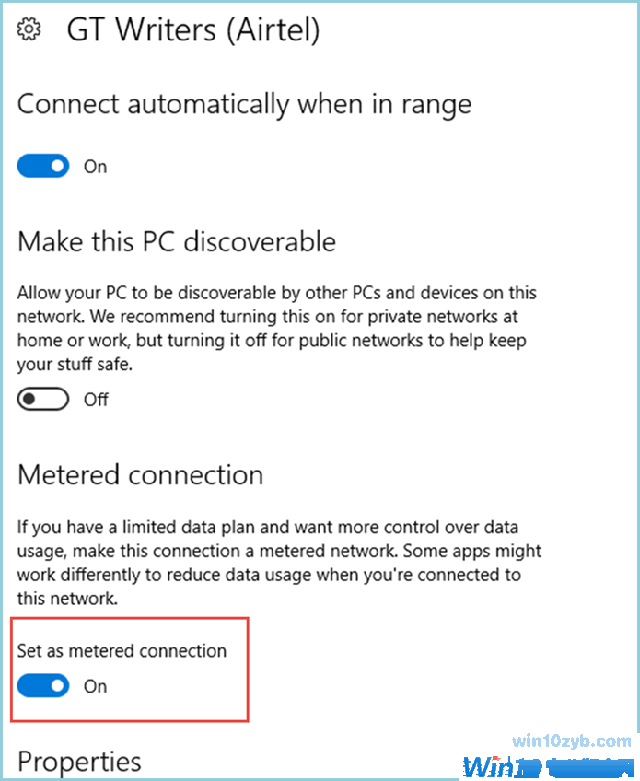640x781 pixels.
Task: Click the 'Connect automatically when in range' heading
Action: (x=244, y=103)
